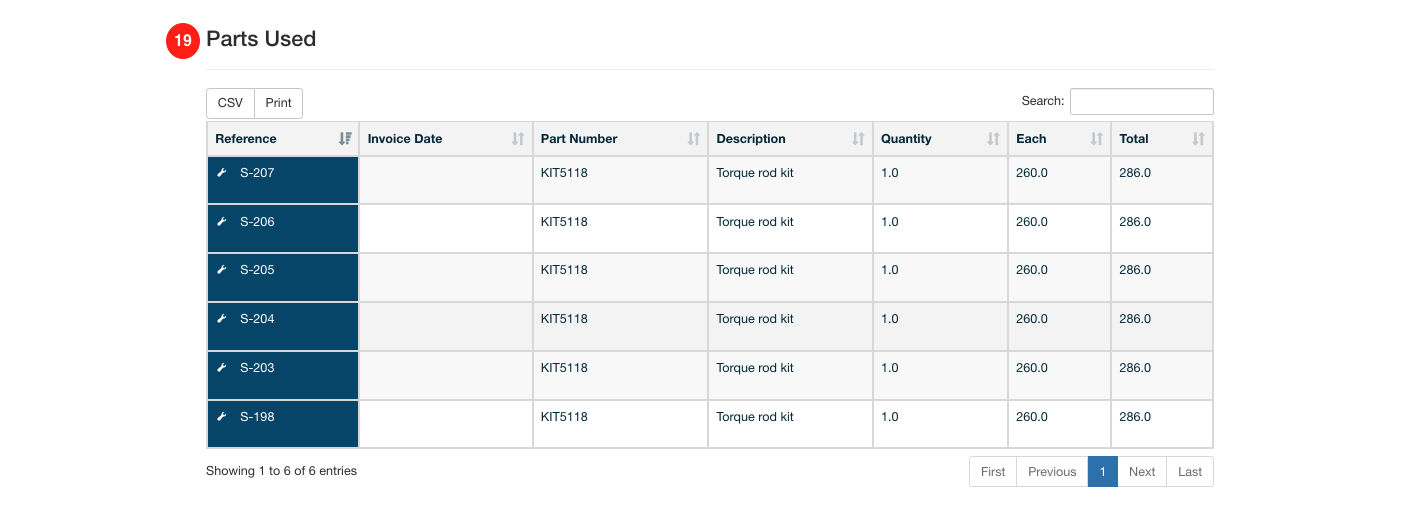Export parts table as CSV

click(230, 103)
